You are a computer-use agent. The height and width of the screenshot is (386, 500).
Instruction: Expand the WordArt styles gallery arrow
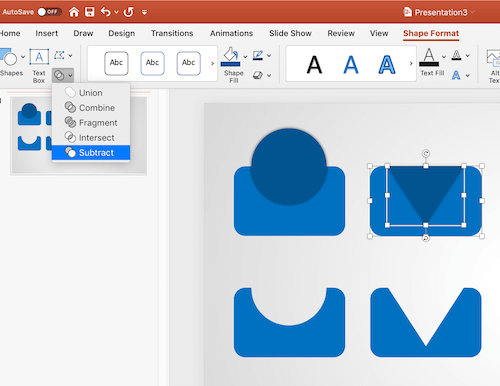tap(411, 63)
